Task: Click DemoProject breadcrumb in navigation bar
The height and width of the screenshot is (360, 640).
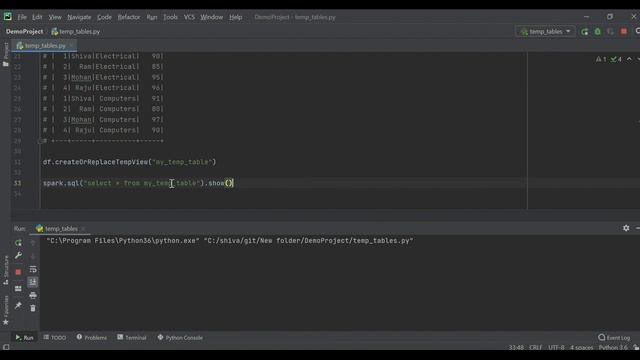Action: [x=24, y=31]
